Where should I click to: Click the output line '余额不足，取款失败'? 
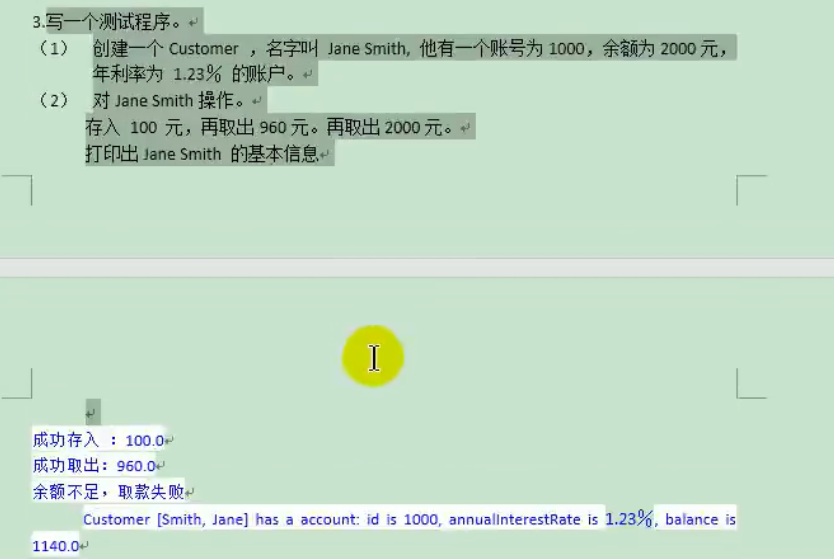(108, 491)
